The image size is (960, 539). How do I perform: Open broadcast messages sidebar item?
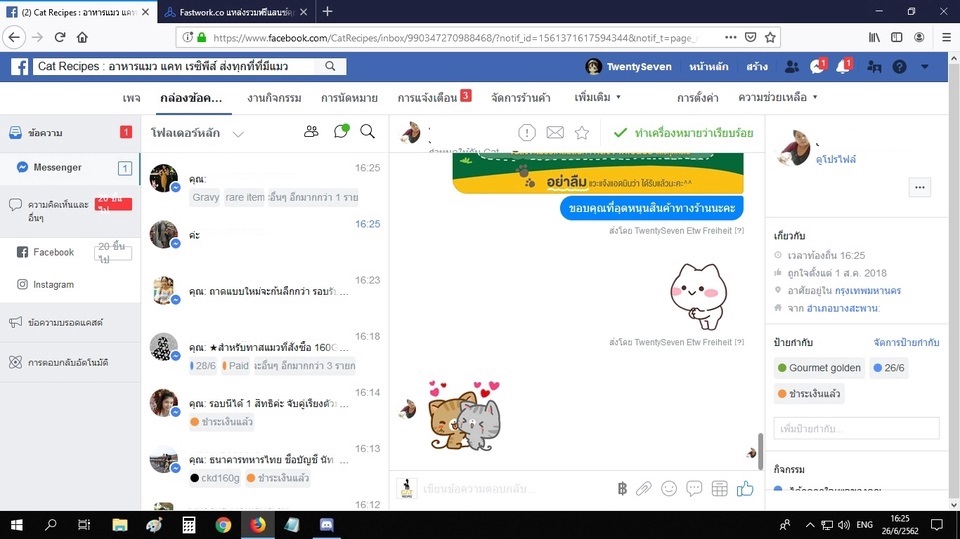click(x=70, y=322)
